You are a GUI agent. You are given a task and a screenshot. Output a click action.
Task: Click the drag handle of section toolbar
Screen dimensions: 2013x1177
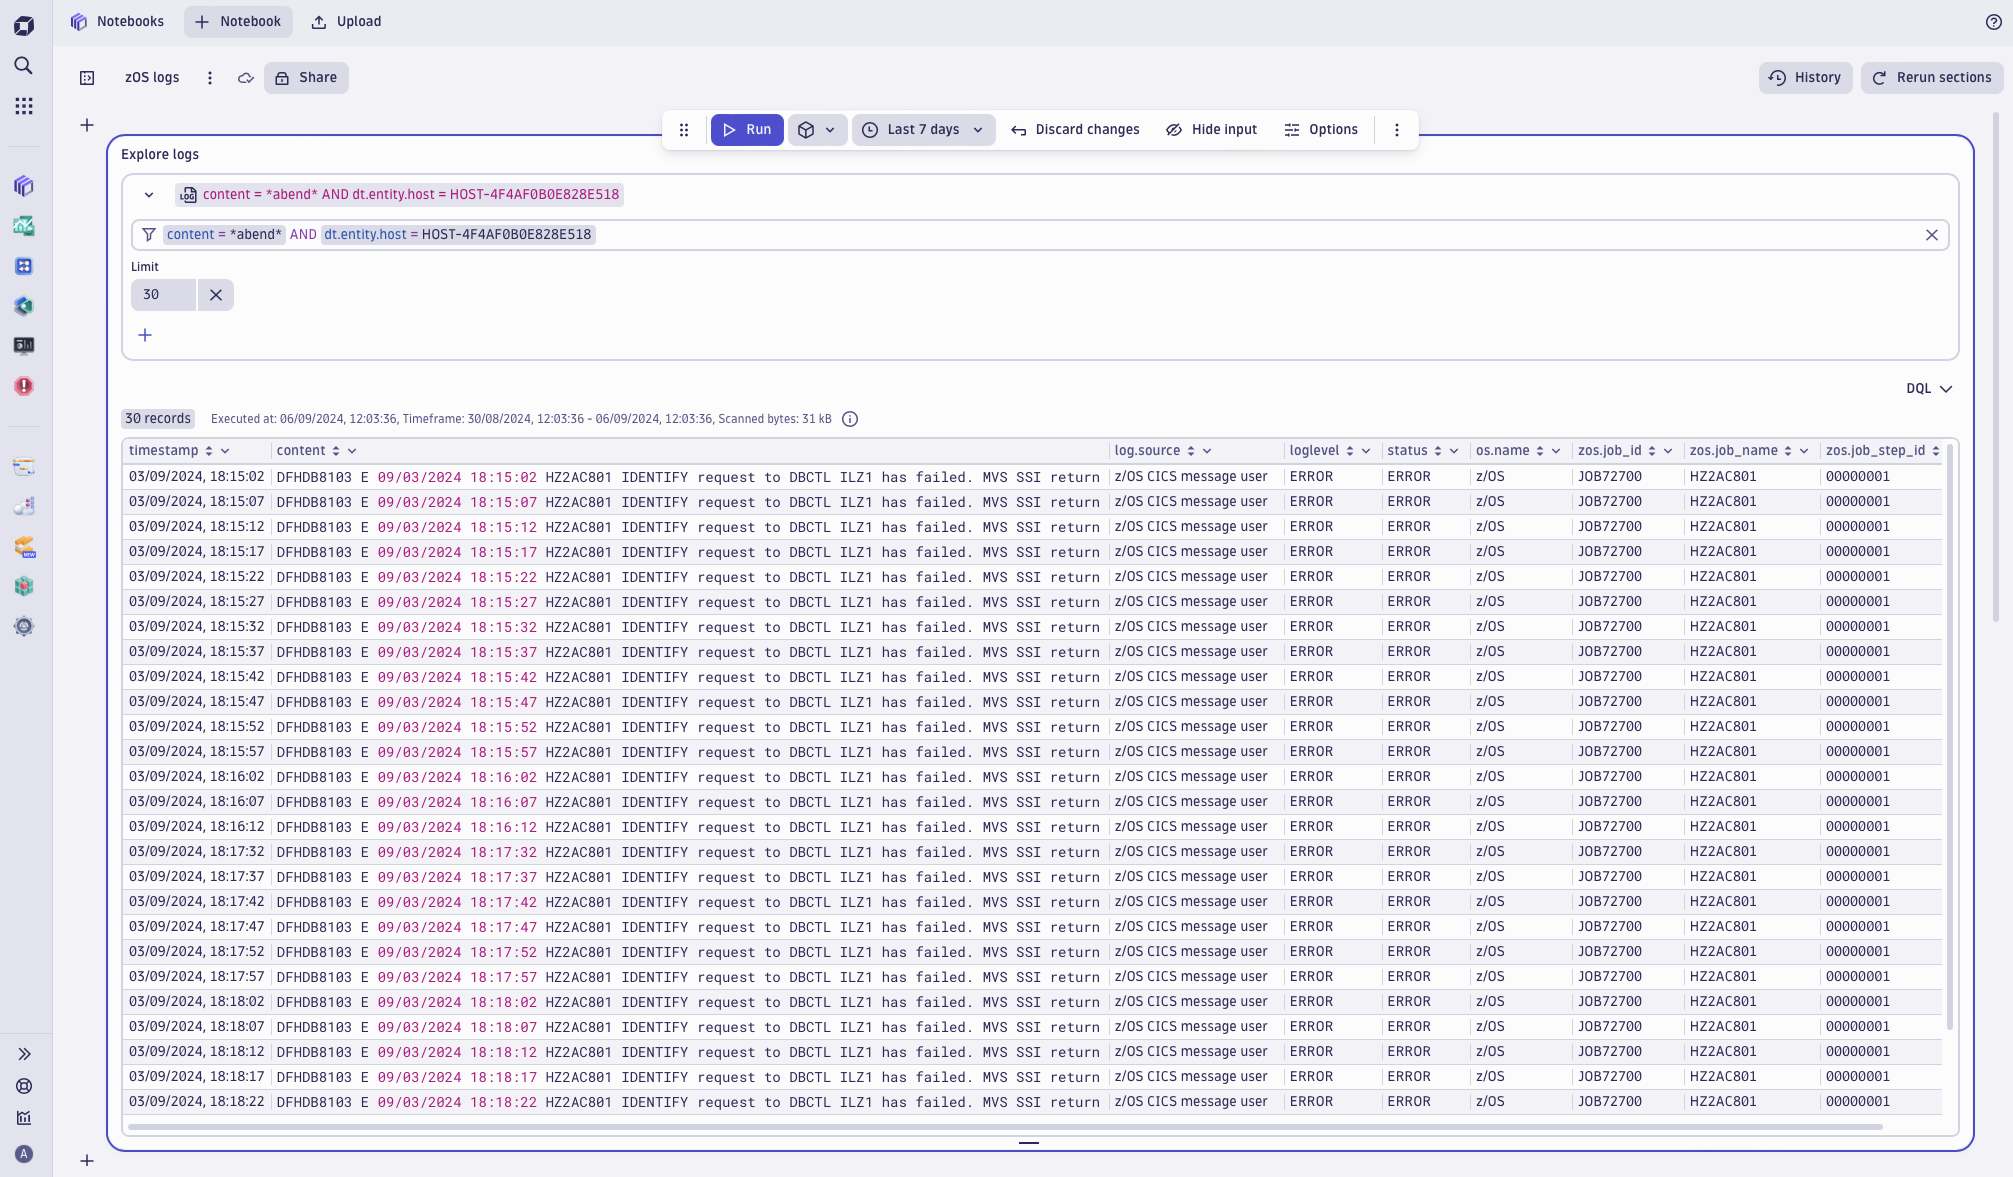click(684, 130)
